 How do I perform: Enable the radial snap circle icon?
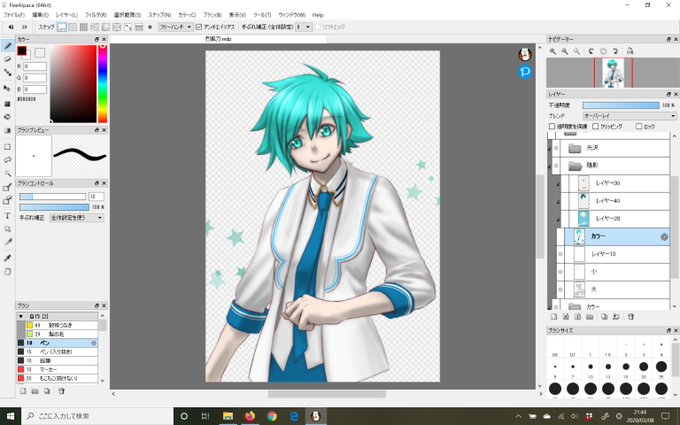click(117, 27)
